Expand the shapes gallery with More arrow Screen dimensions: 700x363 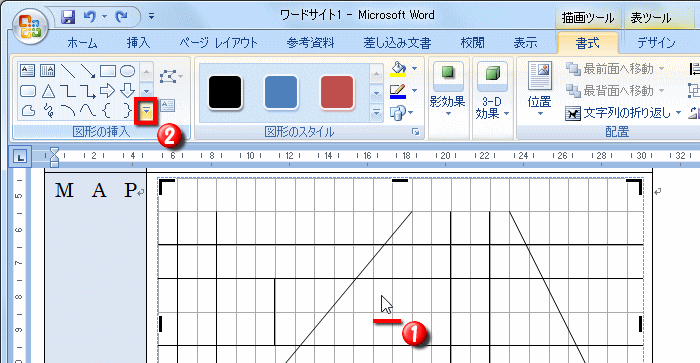[146, 113]
